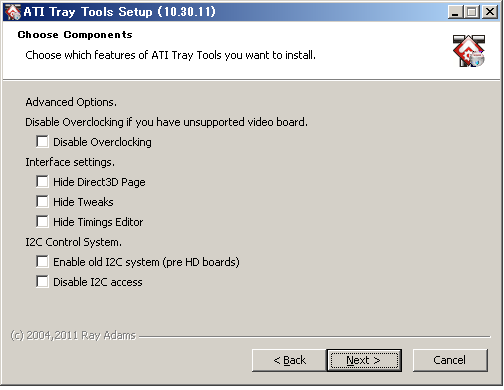Screen dimensions: 504x390
Task: Toggle the Hide Tweaks checkbox
Action: click(42, 202)
